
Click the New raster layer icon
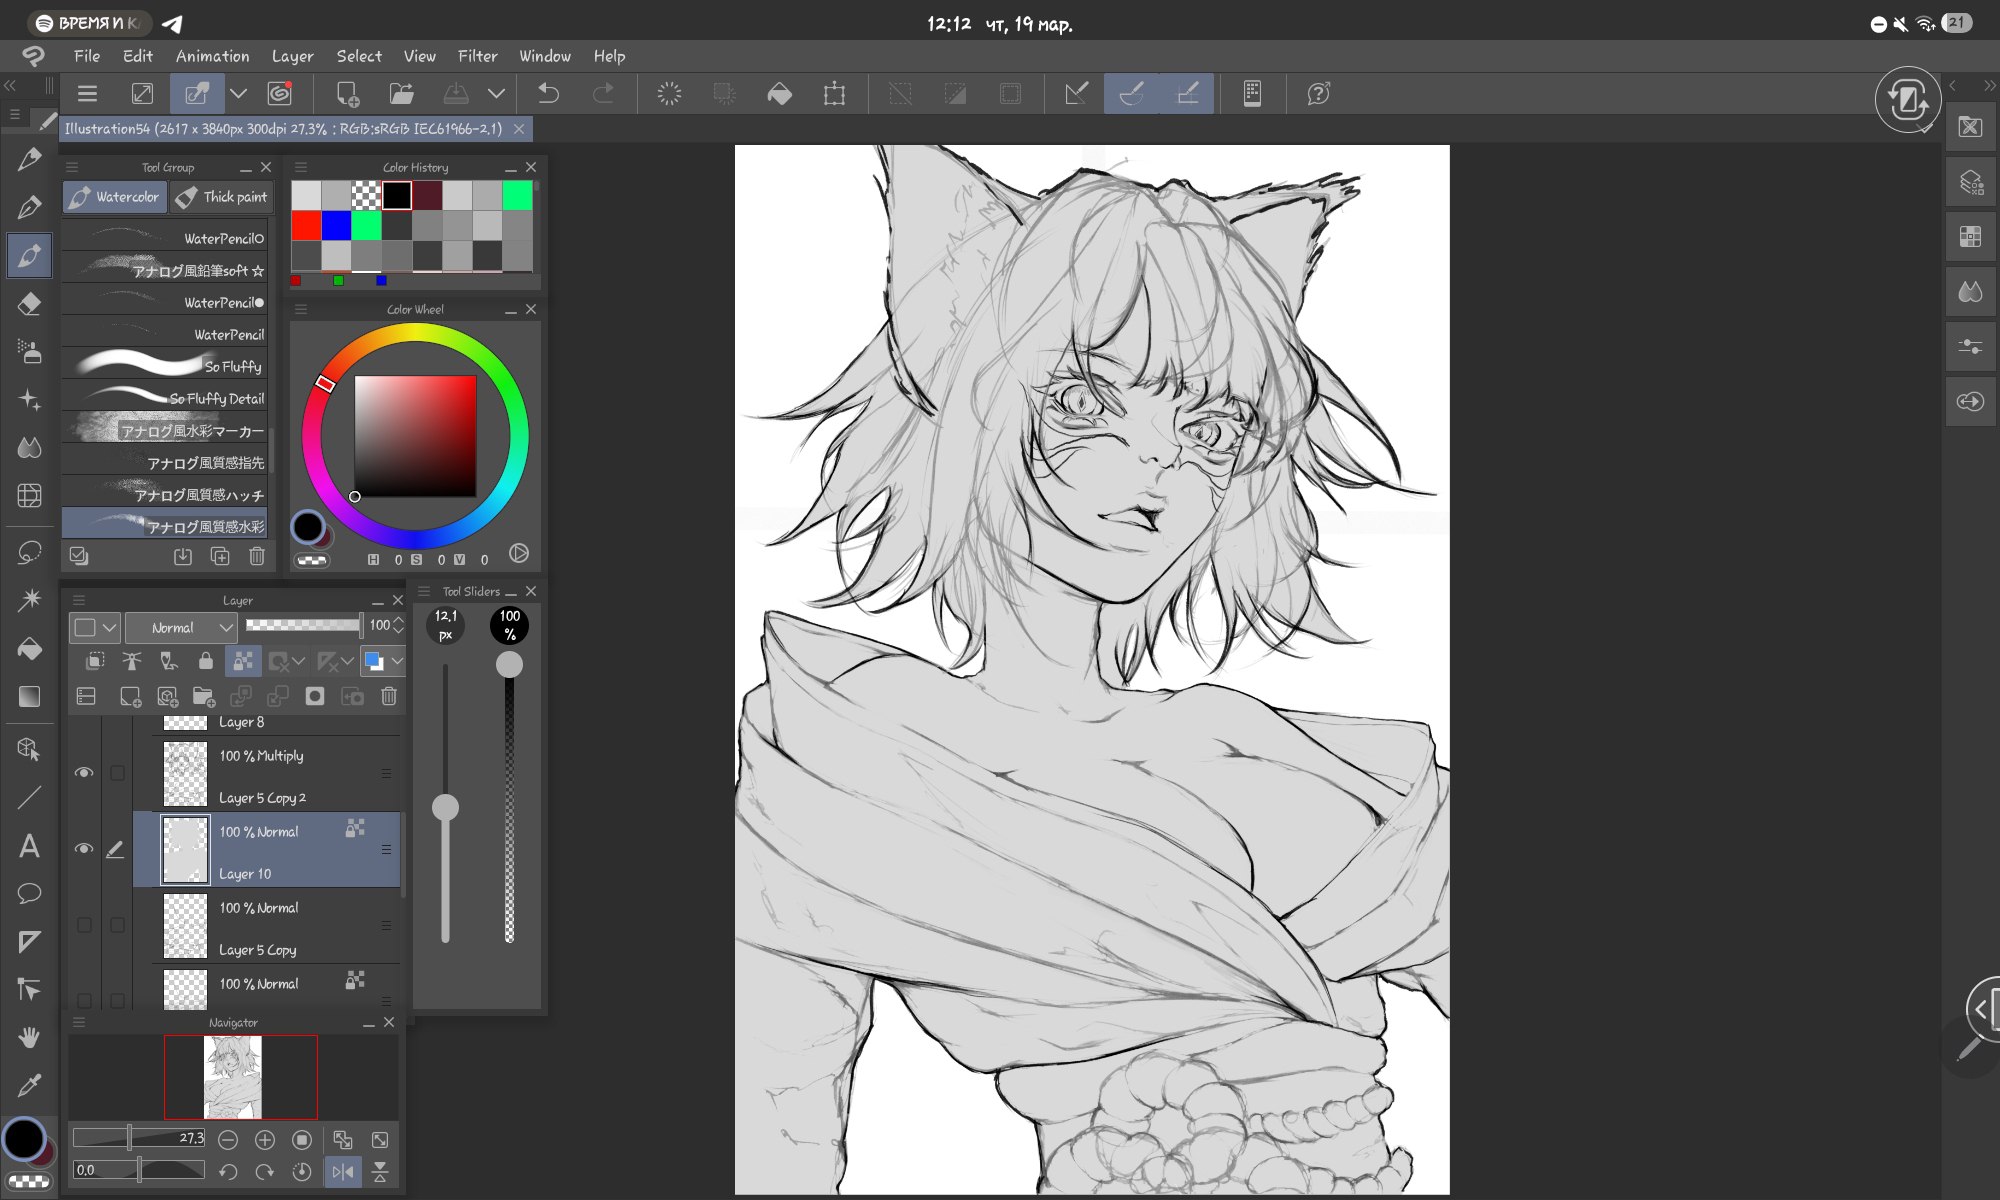pos(130,696)
